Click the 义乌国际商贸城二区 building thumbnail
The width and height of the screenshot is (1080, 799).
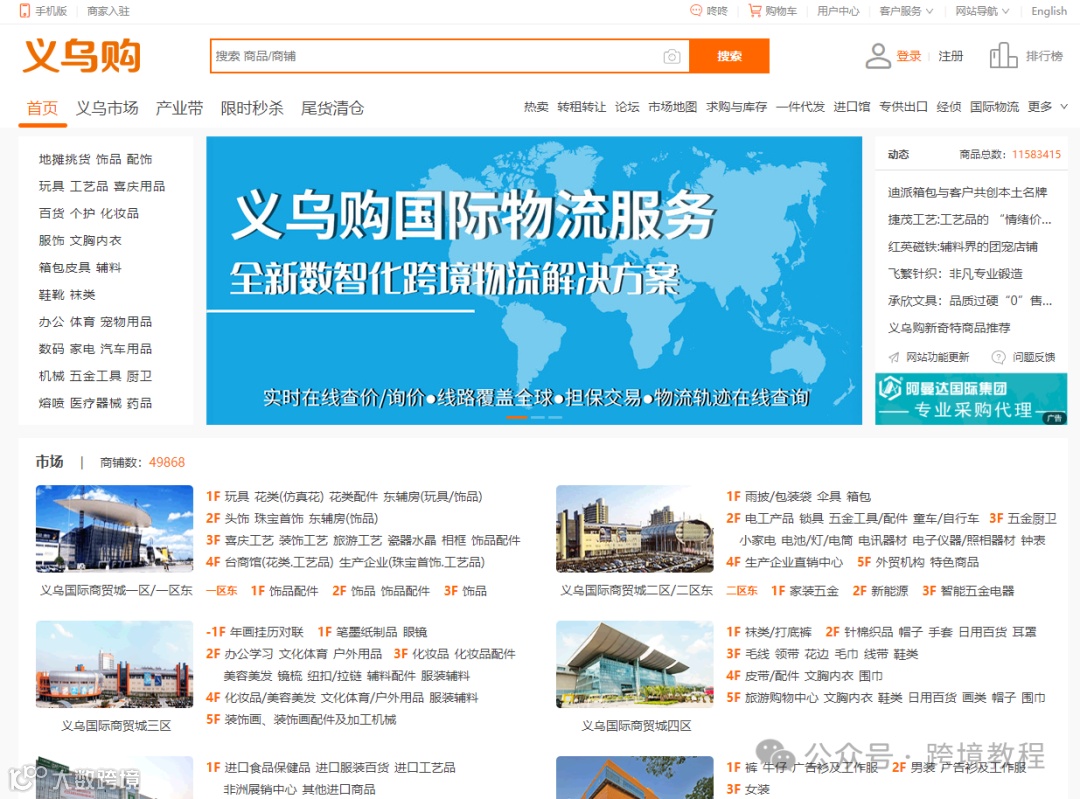tap(635, 528)
